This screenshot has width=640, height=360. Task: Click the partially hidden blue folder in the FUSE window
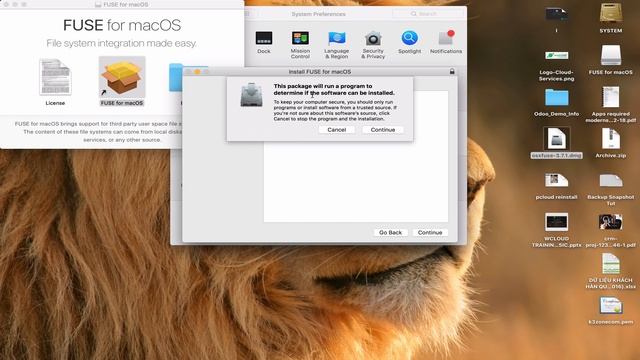click(x=176, y=77)
